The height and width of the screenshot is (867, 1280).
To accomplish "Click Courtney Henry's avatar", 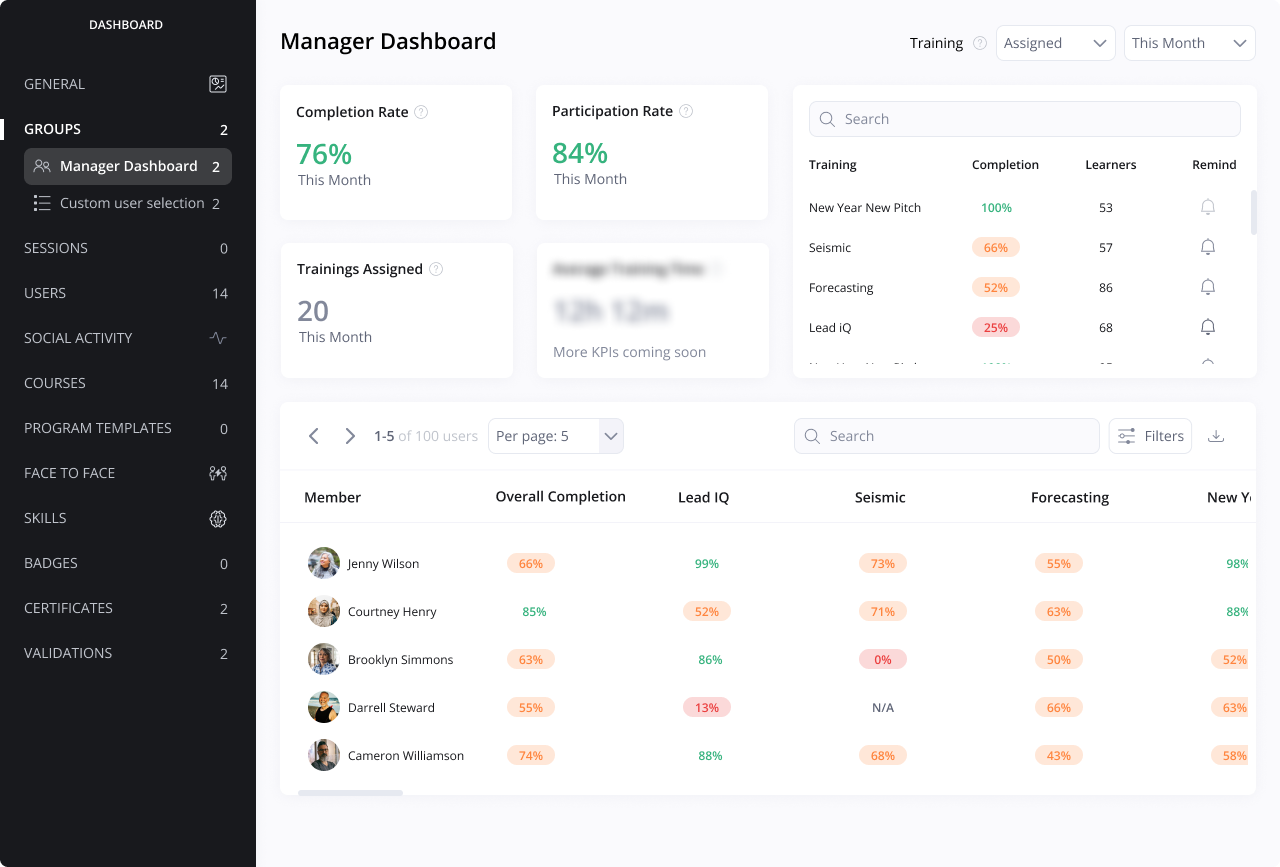I will coord(324,611).
